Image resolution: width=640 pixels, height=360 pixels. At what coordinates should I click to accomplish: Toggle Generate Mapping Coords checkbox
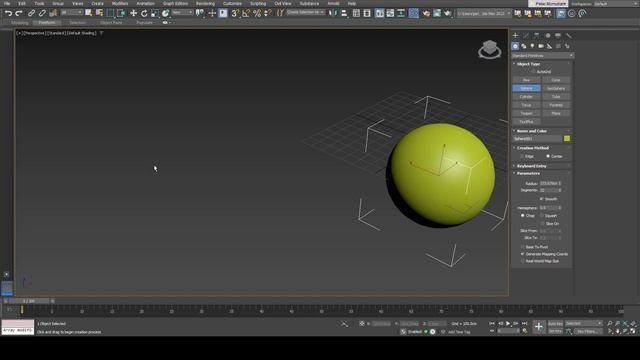pyautogui.click(x=522, y=254)
